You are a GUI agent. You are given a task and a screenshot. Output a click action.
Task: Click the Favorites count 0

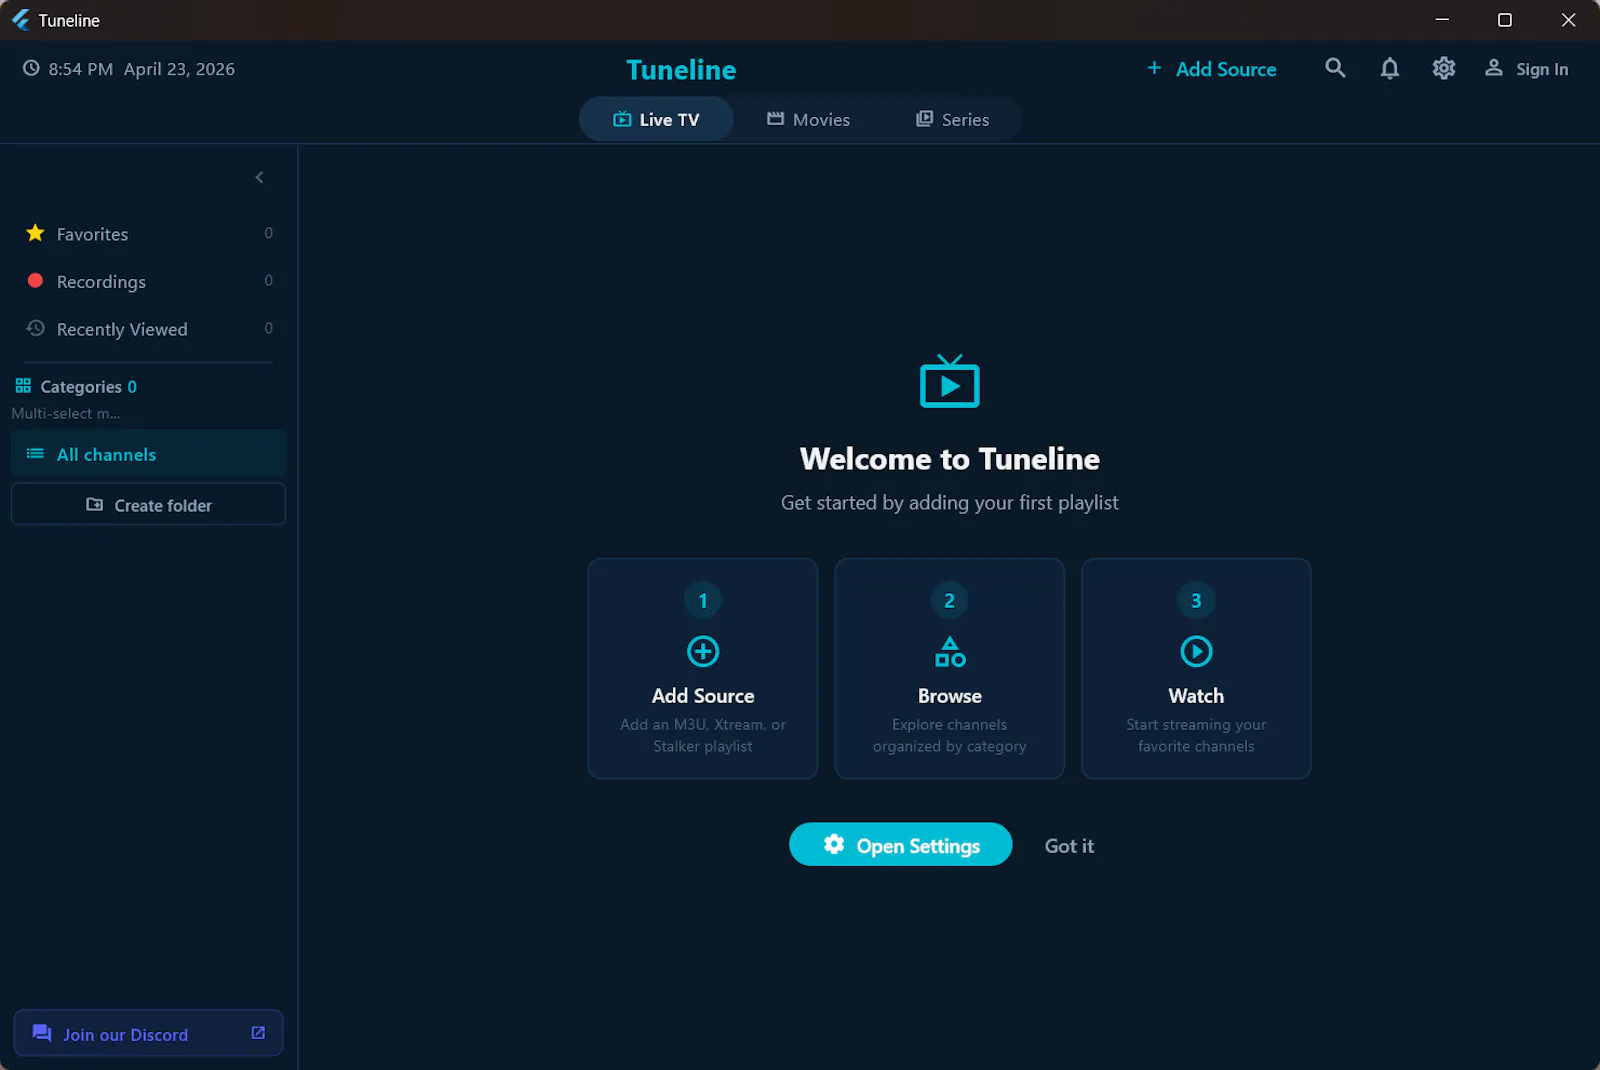click(268, 233)
